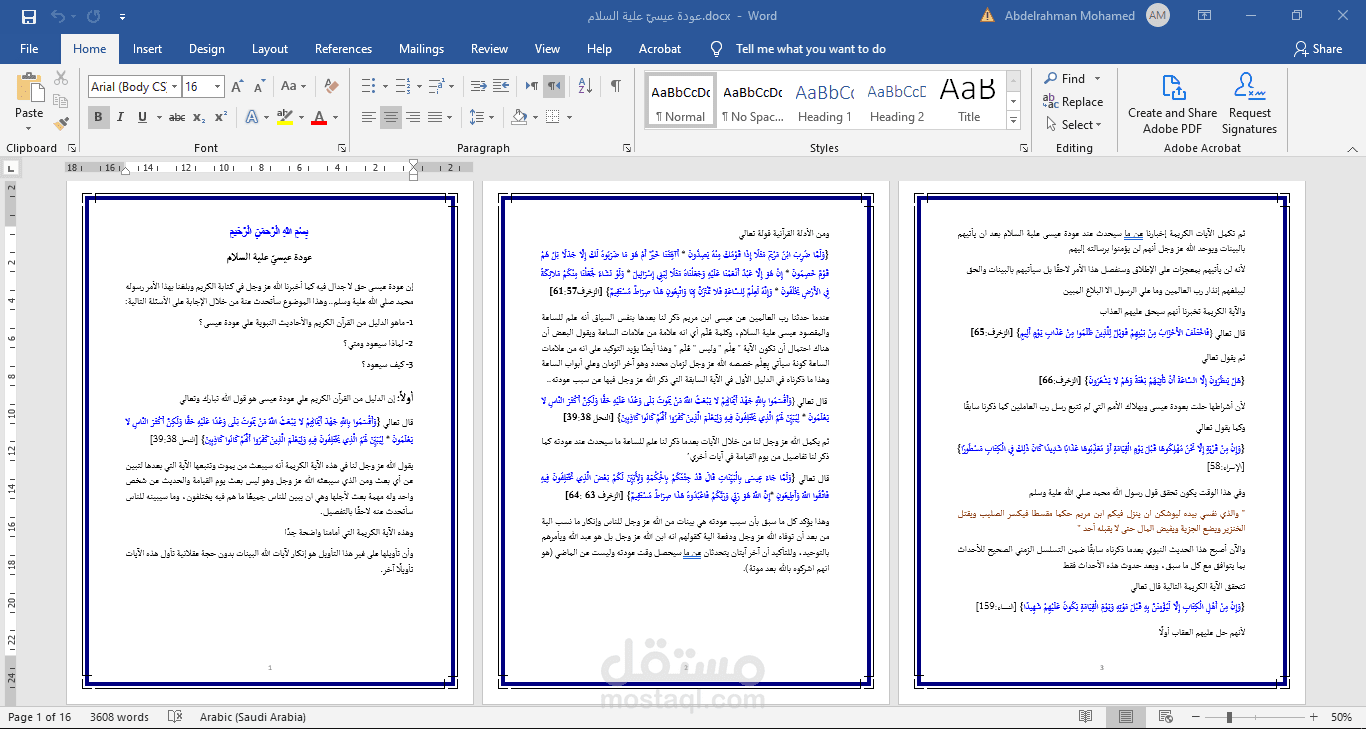Toggle center alignment
The width and height of the screenshot is (1366, 729).
point(391,117)
